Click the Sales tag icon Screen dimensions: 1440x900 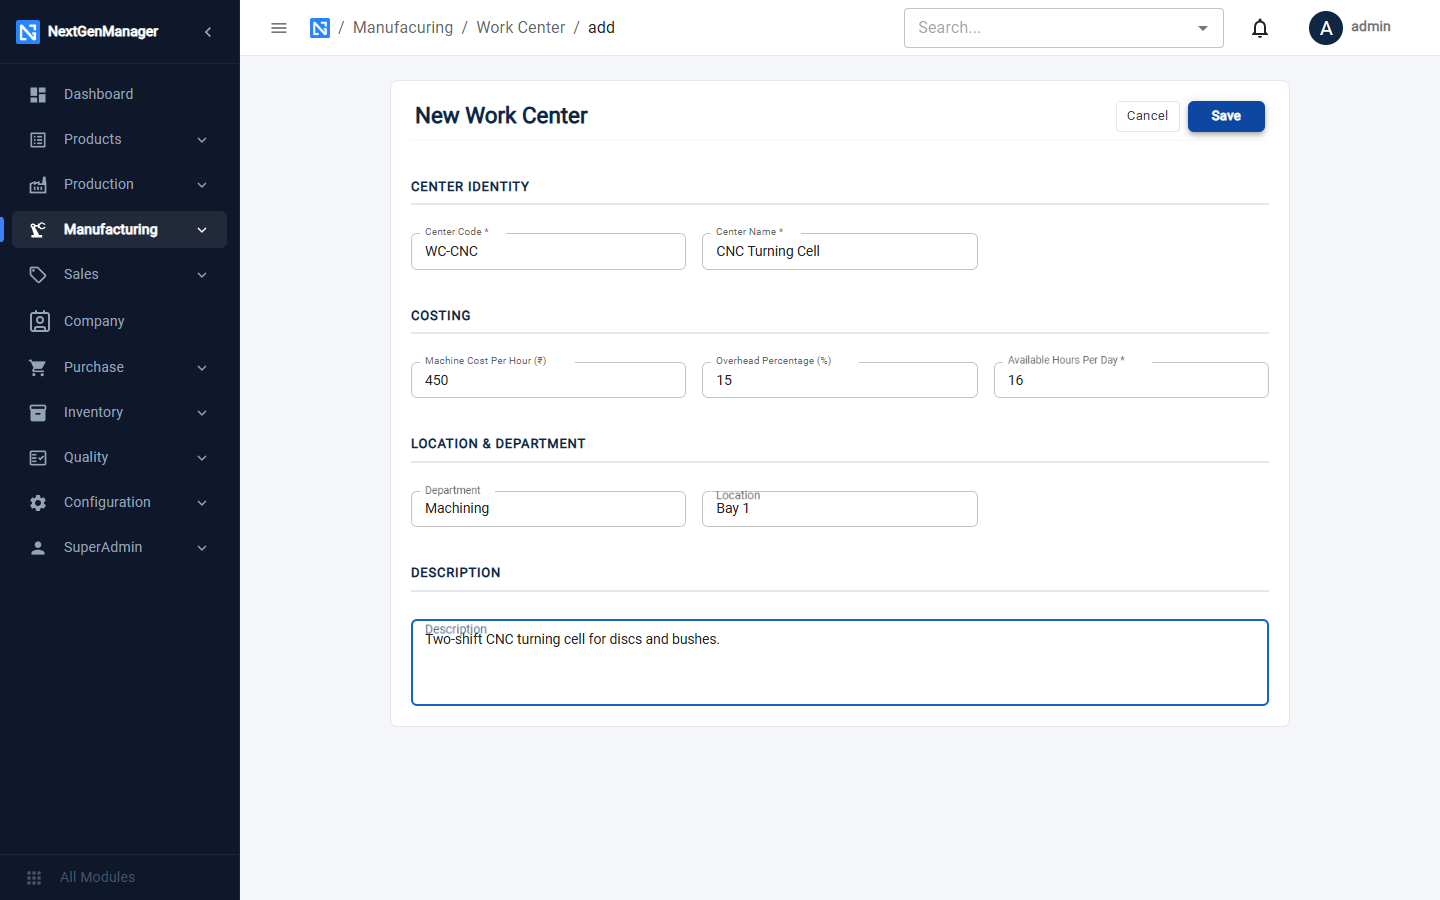click(x=38, y=275)
